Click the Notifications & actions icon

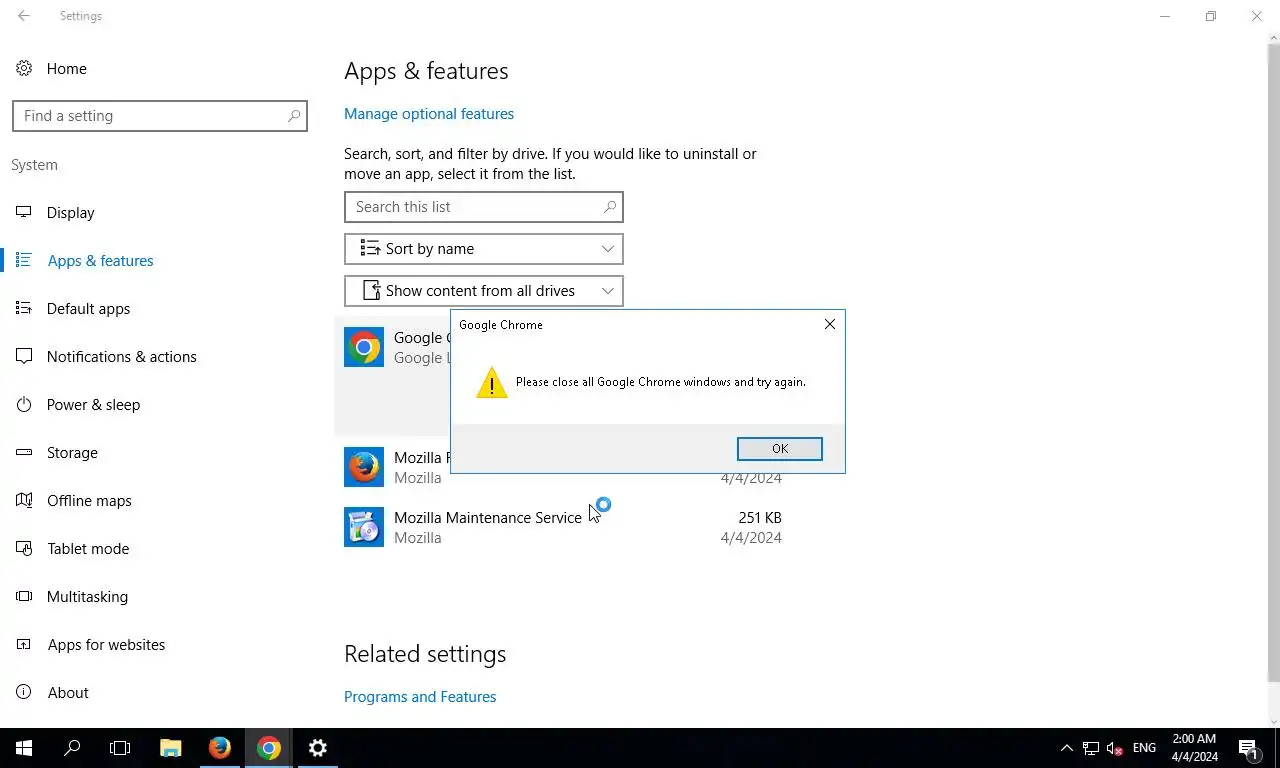[24, 356]
